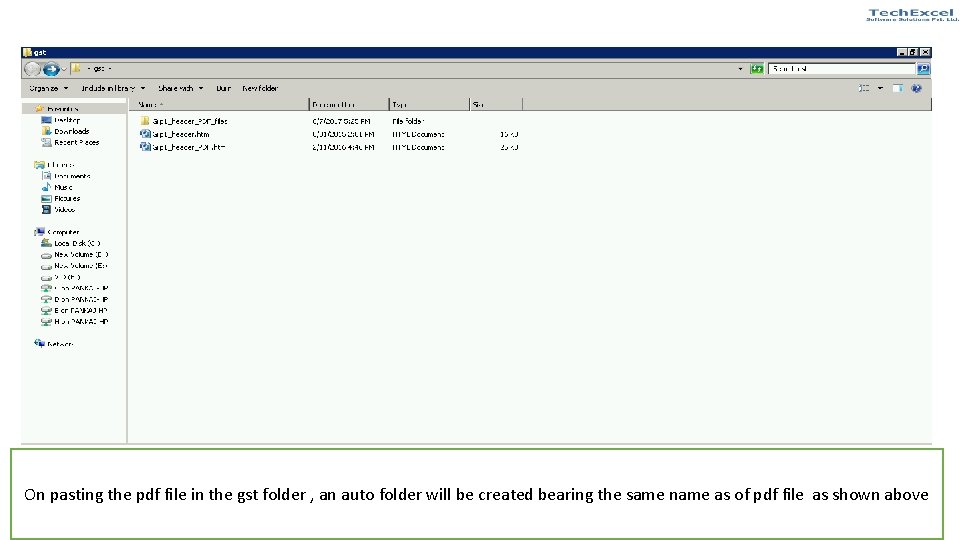
Task: Close the gst window
Action: click(x=925, y=53)
